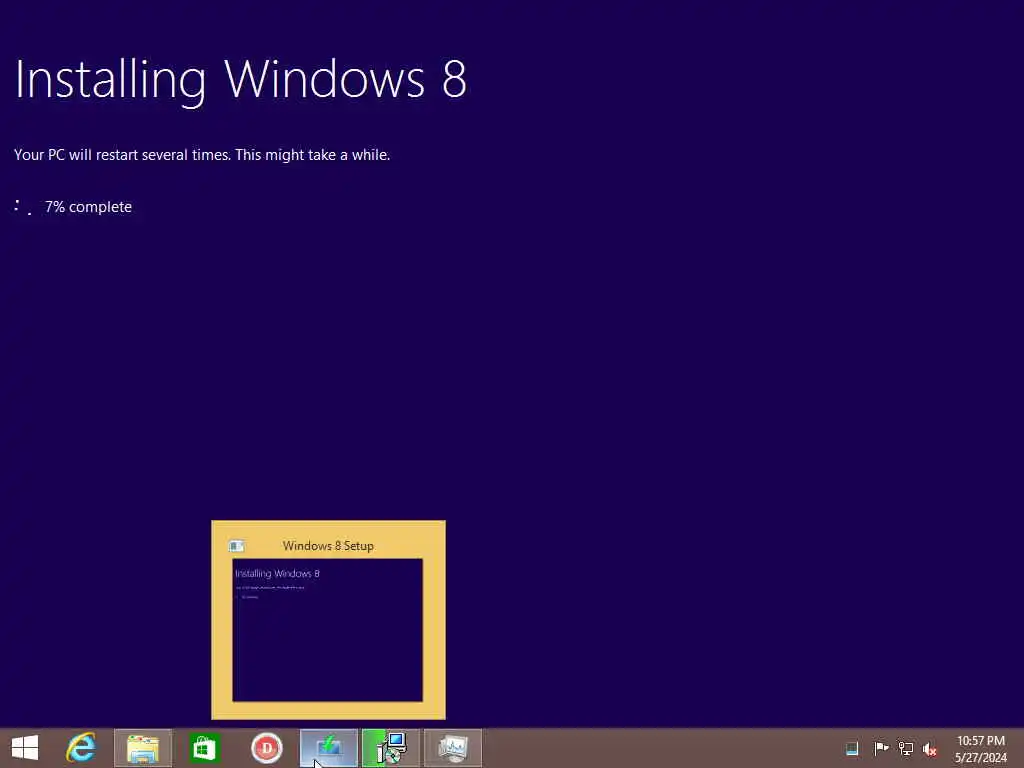Open the installer icon with green progress

tap(391, 748)
